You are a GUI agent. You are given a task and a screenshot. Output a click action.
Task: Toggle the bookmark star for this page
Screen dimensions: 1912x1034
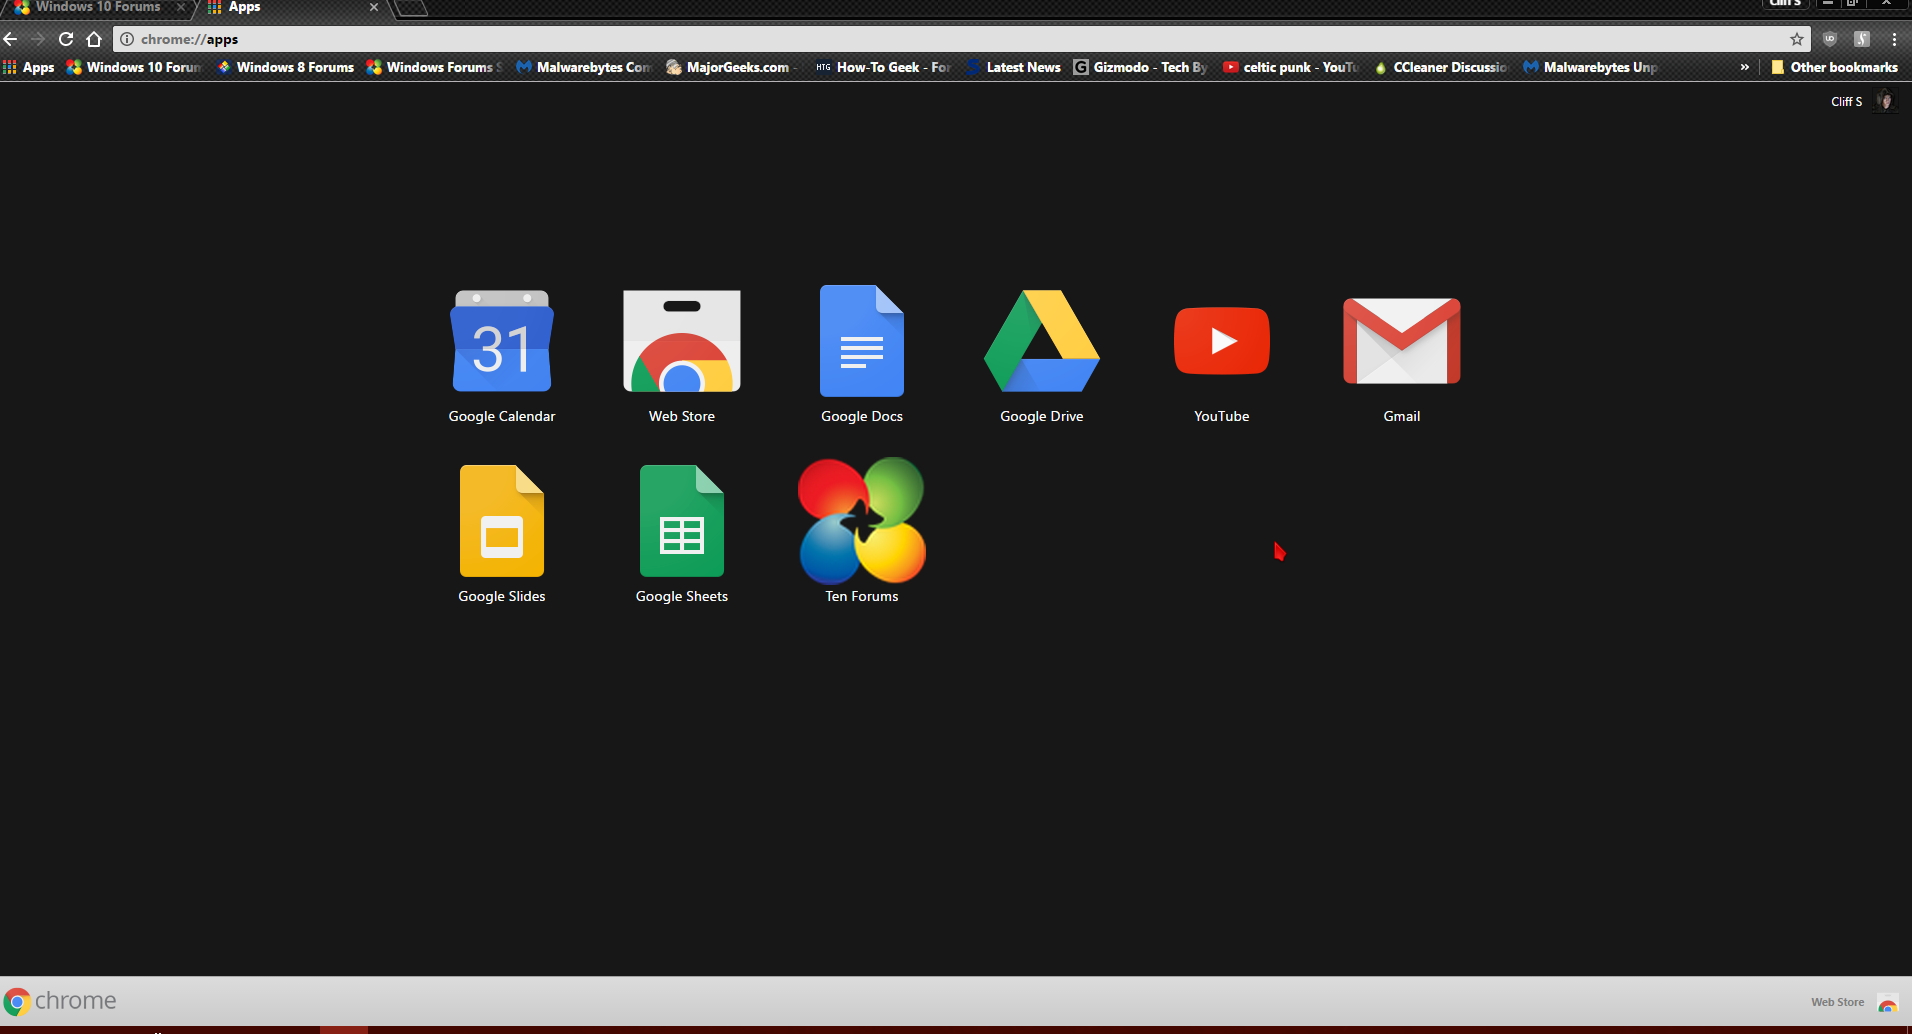[1797, 39]
